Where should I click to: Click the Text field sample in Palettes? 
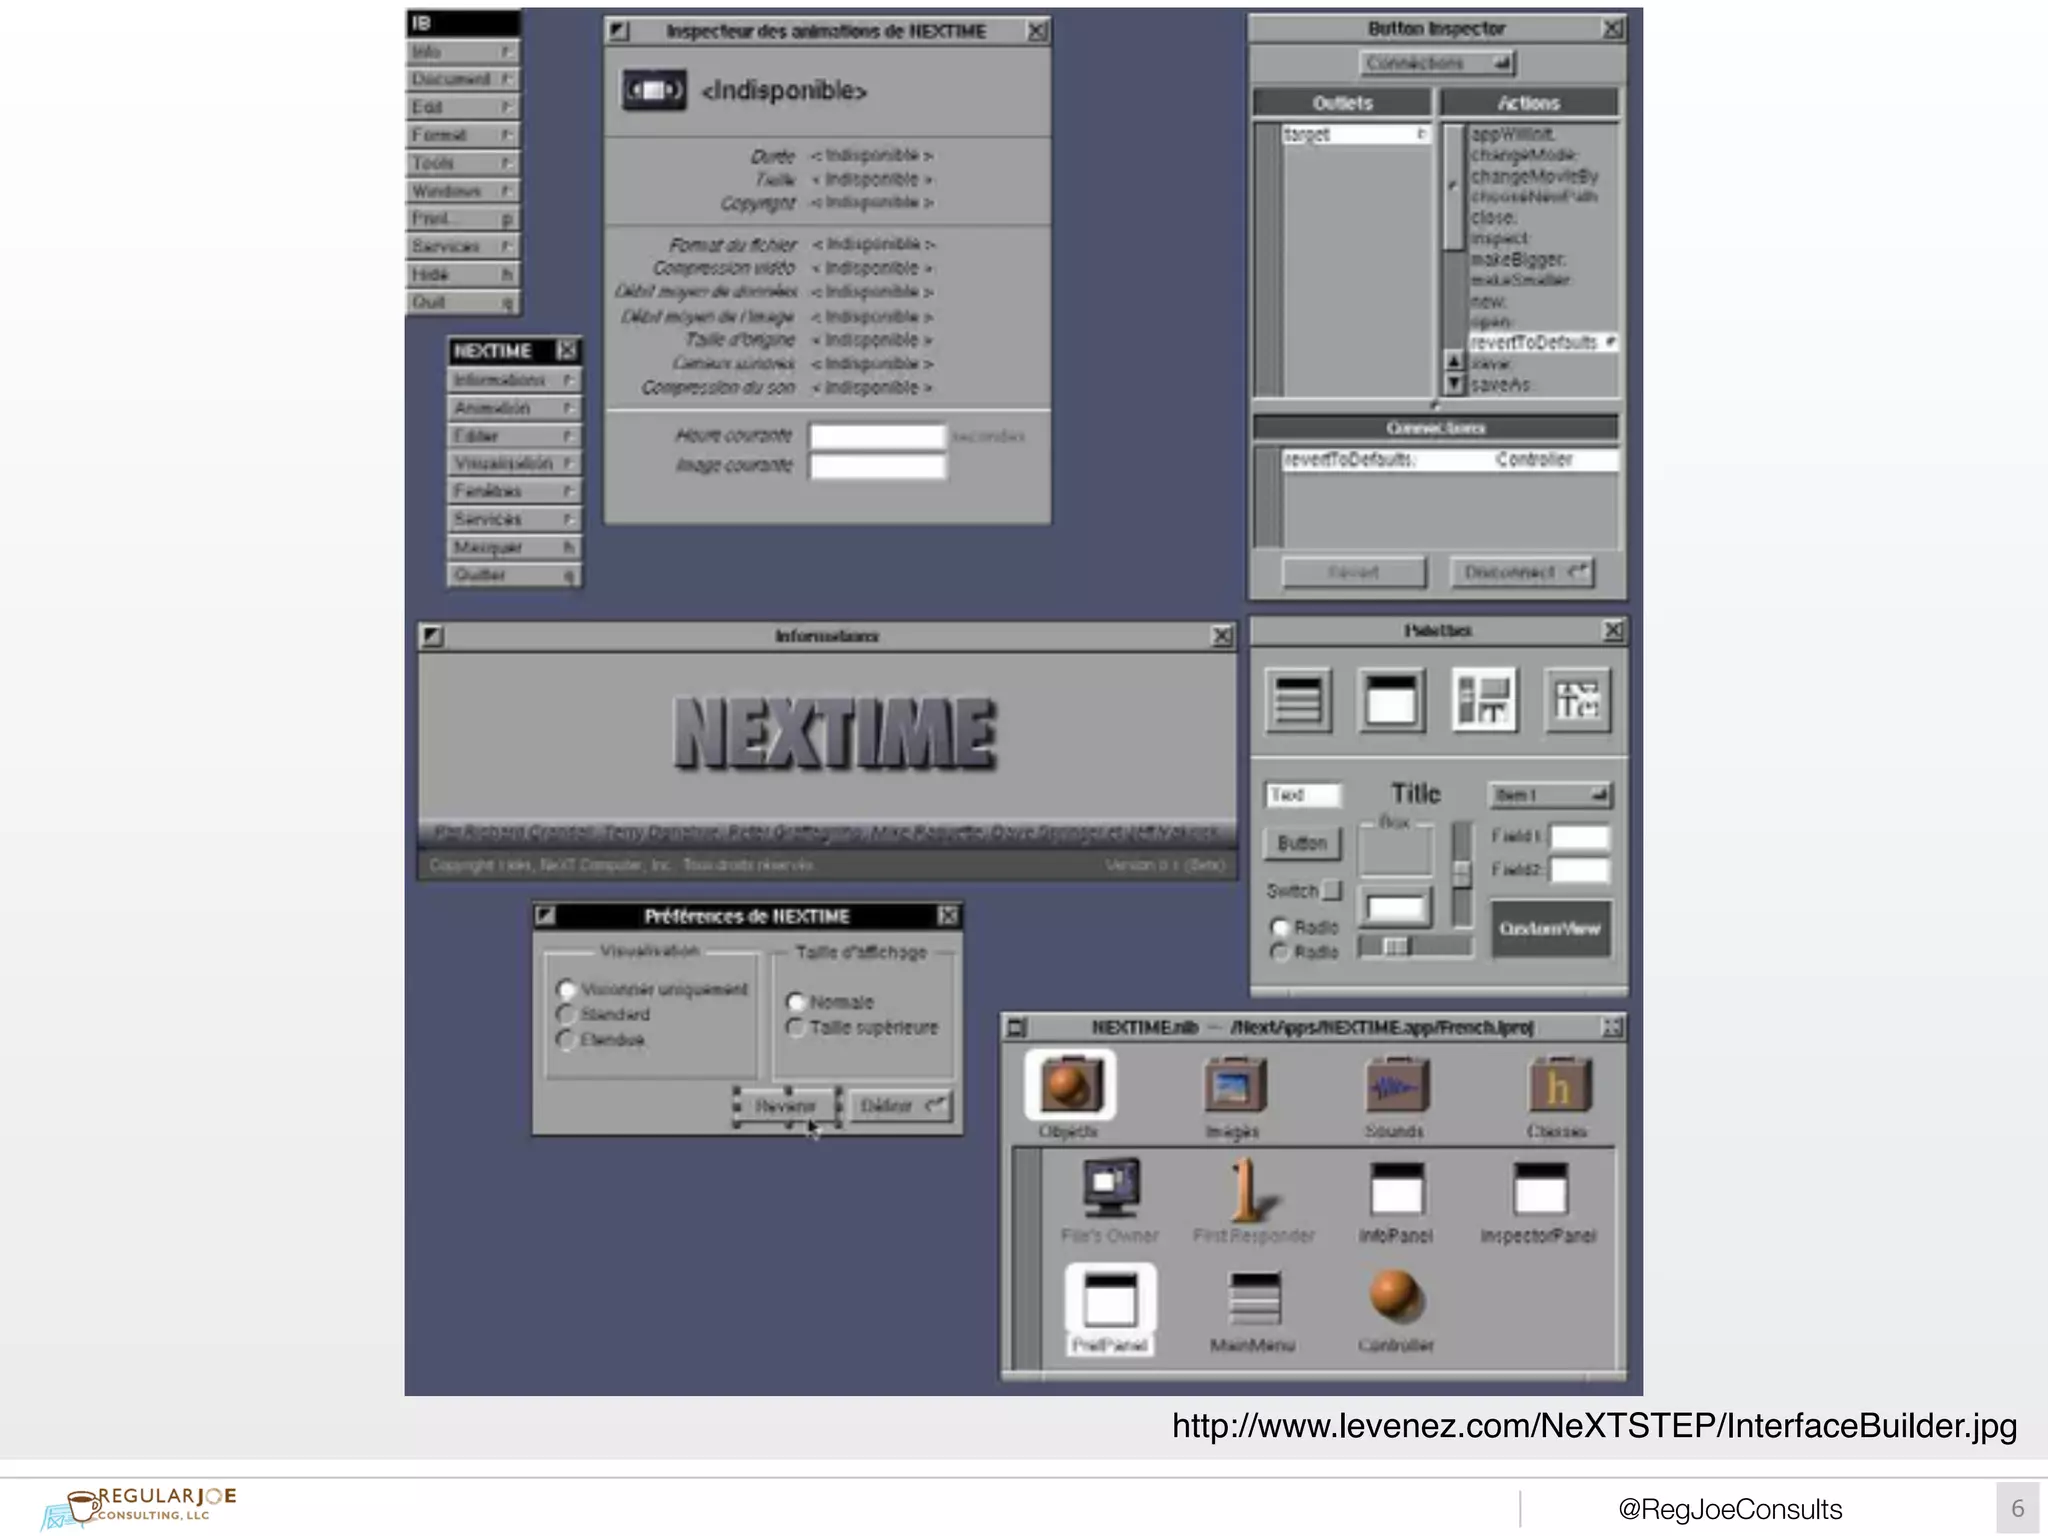[x=1302, y=795]
